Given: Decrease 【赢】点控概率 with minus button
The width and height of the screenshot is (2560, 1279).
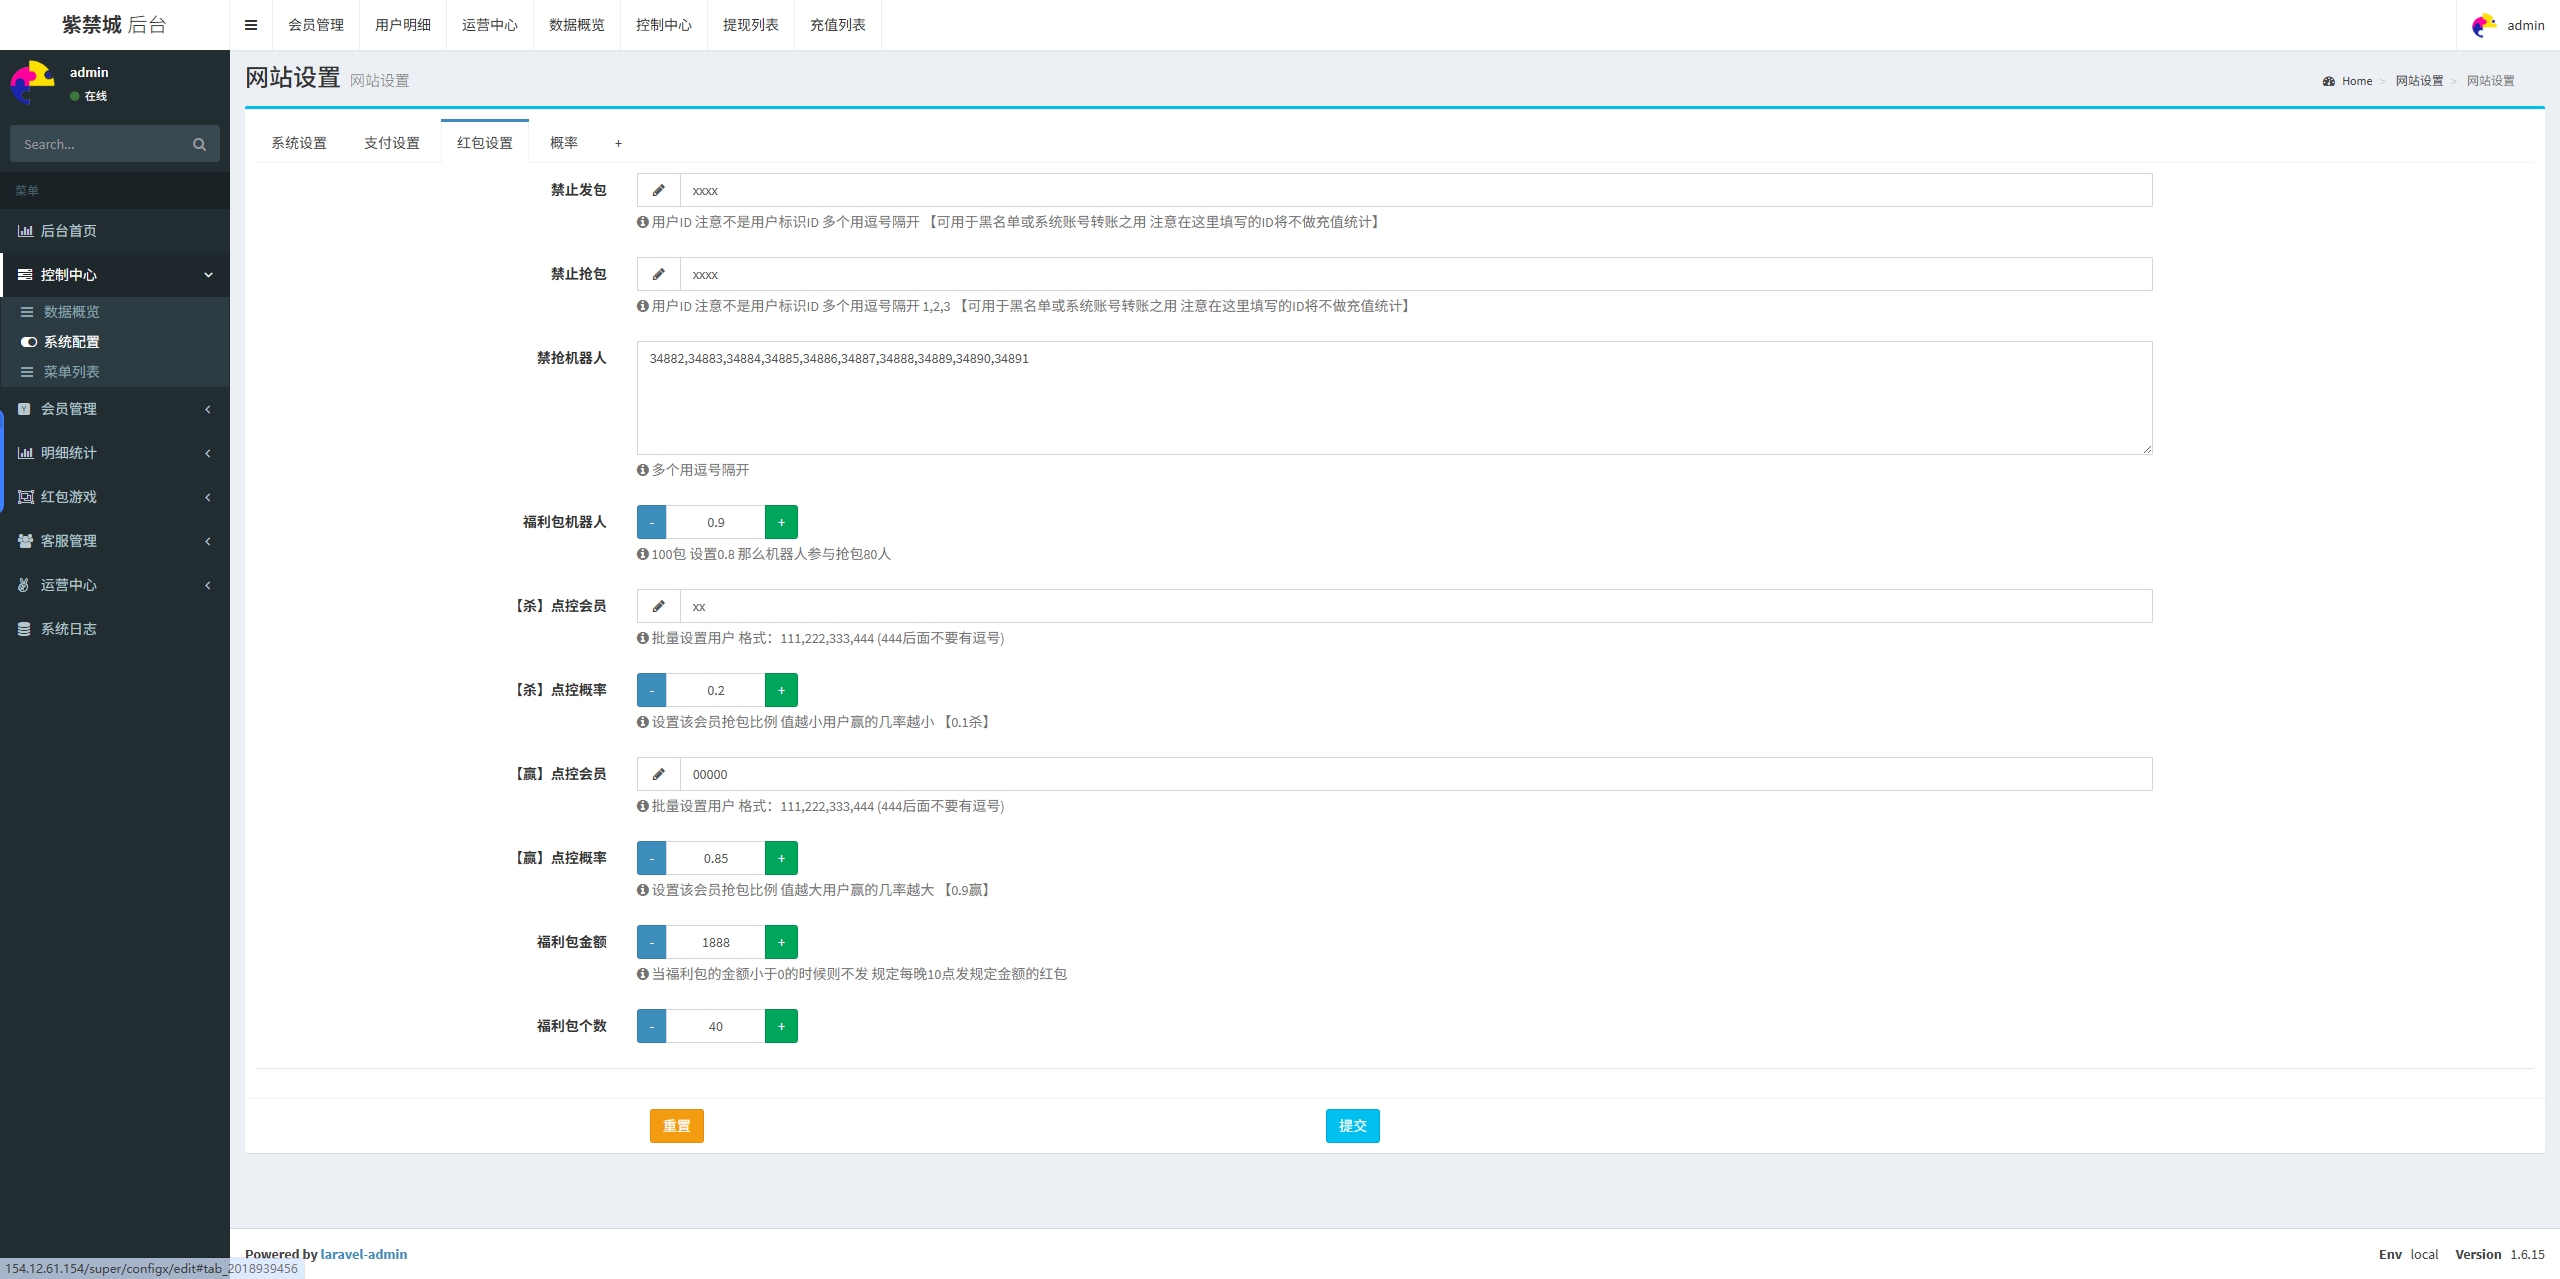Looking at the screenshot, I should click(x=651, y=858).
